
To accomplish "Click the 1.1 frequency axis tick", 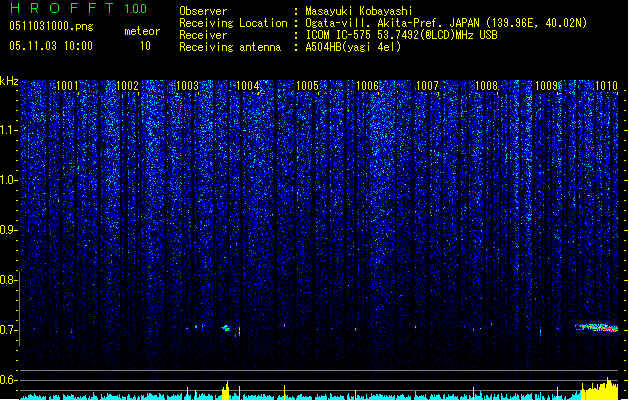I will (9, 130).
